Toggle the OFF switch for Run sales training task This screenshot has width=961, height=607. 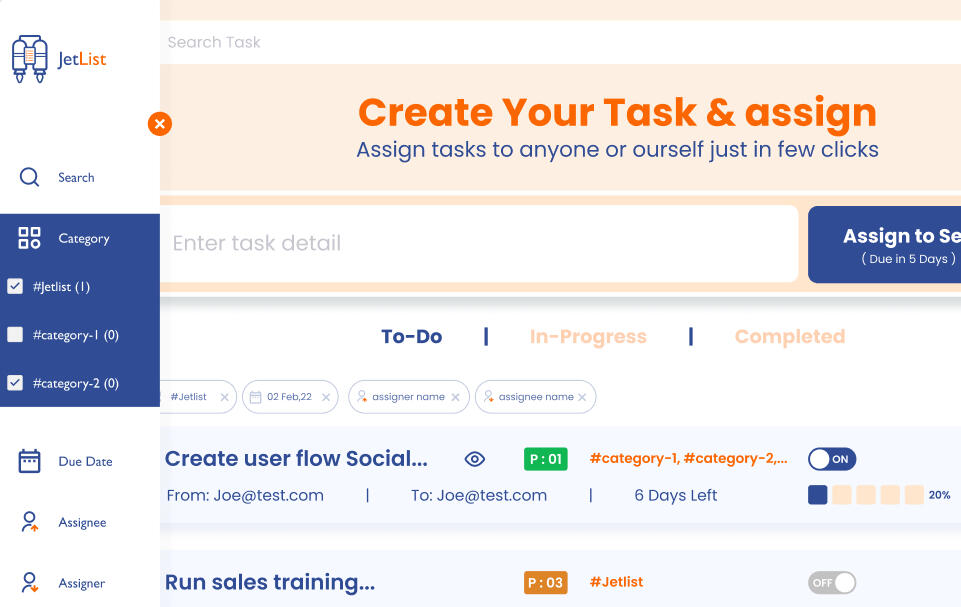tap(832, 582)
